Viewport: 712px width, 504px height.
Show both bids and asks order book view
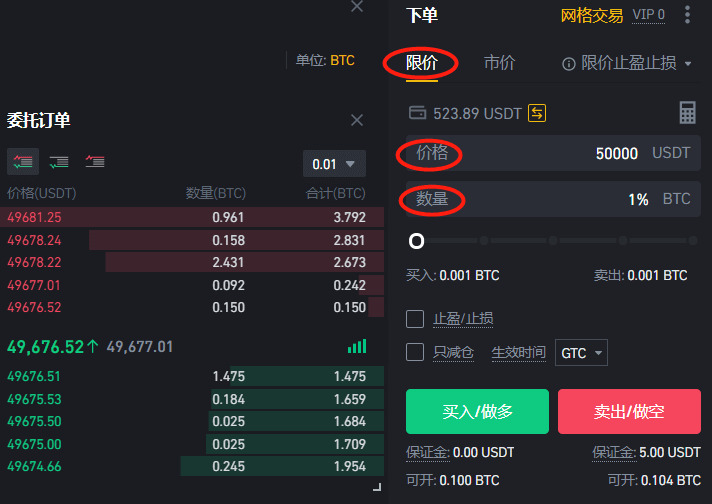coord(22,161)
